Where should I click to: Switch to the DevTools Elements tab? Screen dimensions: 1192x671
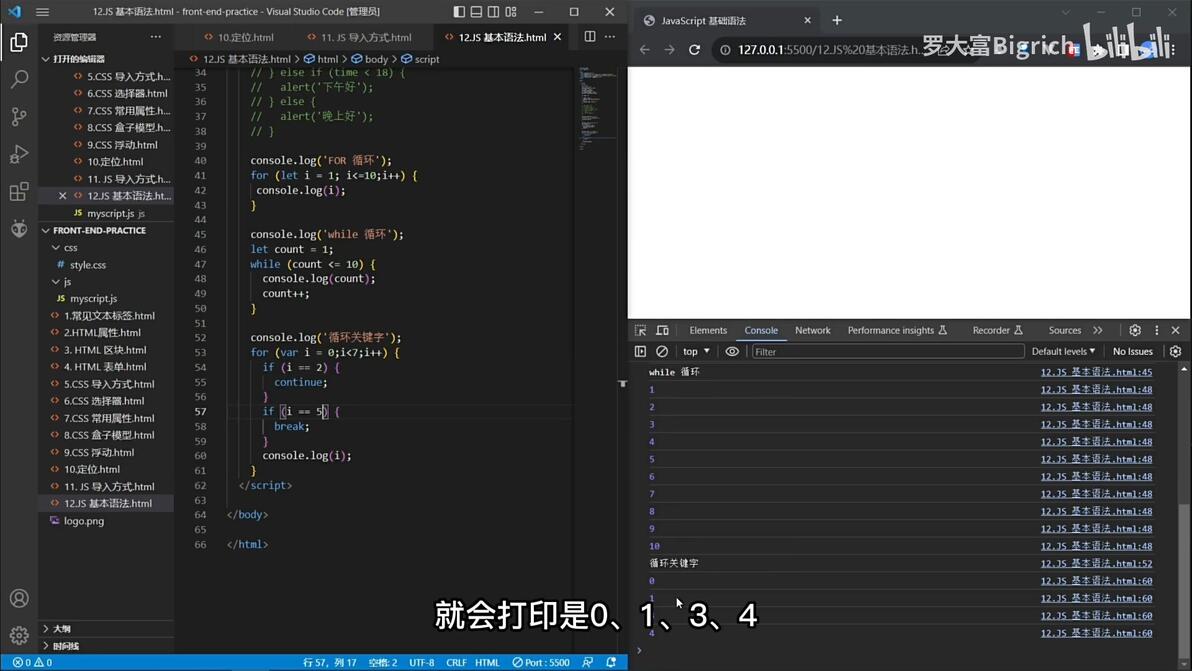pyautogui.click(x=708, y=331)
